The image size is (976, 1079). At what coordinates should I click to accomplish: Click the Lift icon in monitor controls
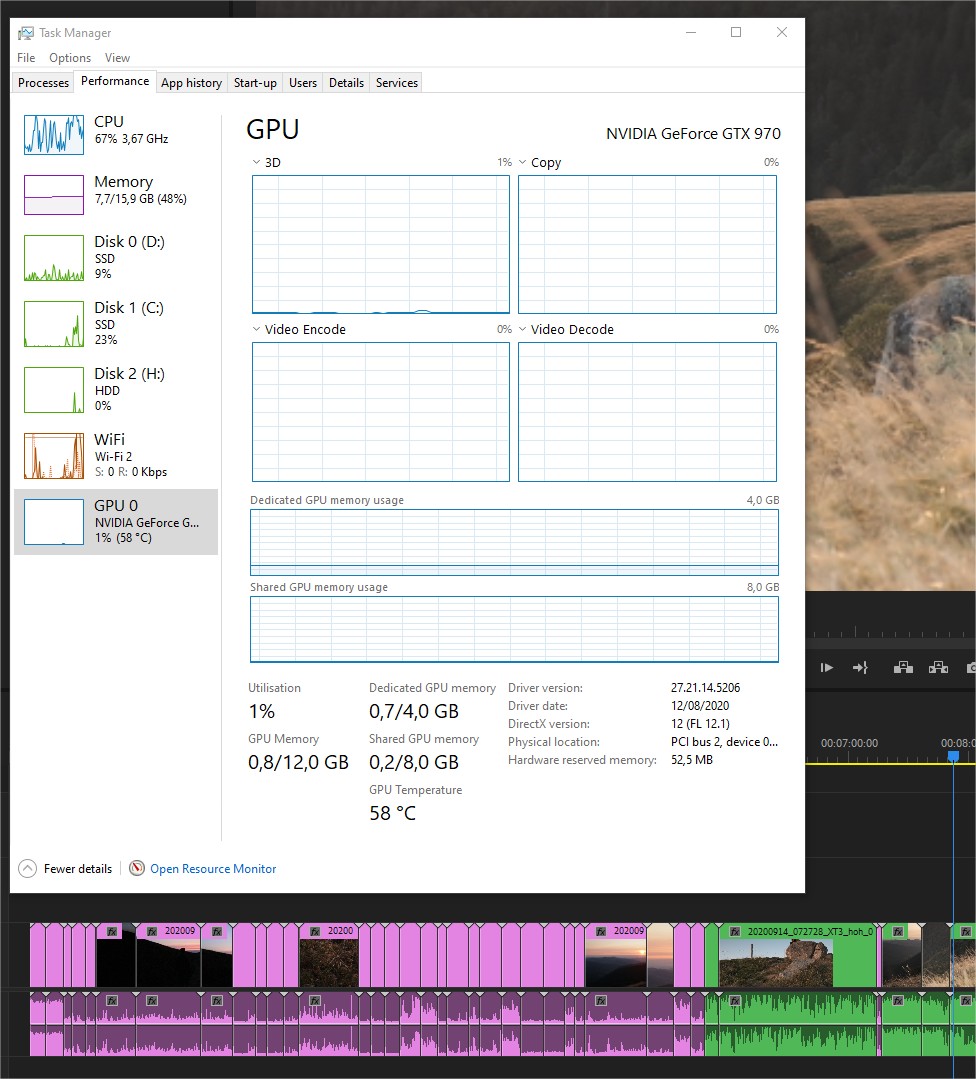click(x=903, y=667)
